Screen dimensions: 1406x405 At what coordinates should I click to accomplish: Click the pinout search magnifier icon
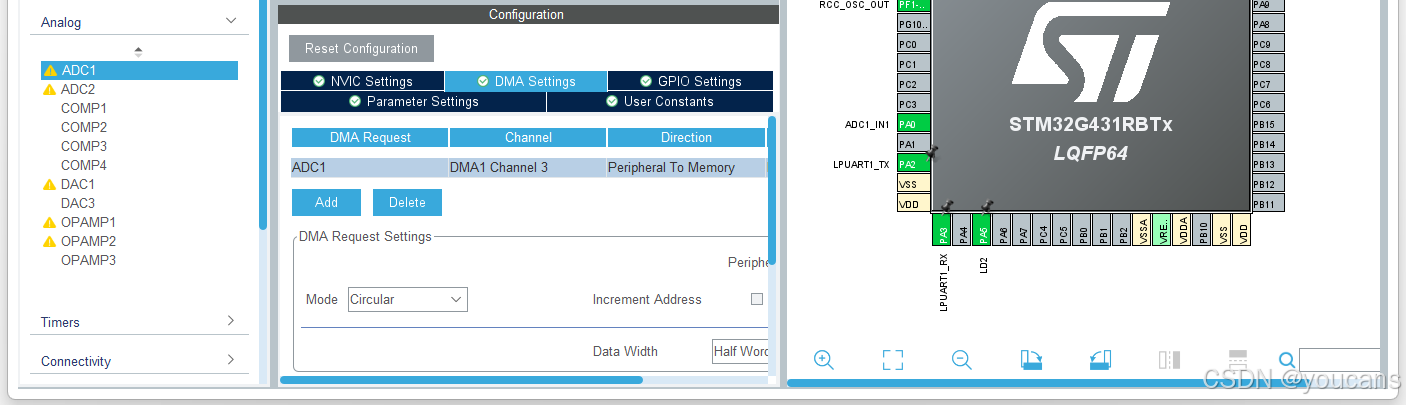tap(1287, 360)
